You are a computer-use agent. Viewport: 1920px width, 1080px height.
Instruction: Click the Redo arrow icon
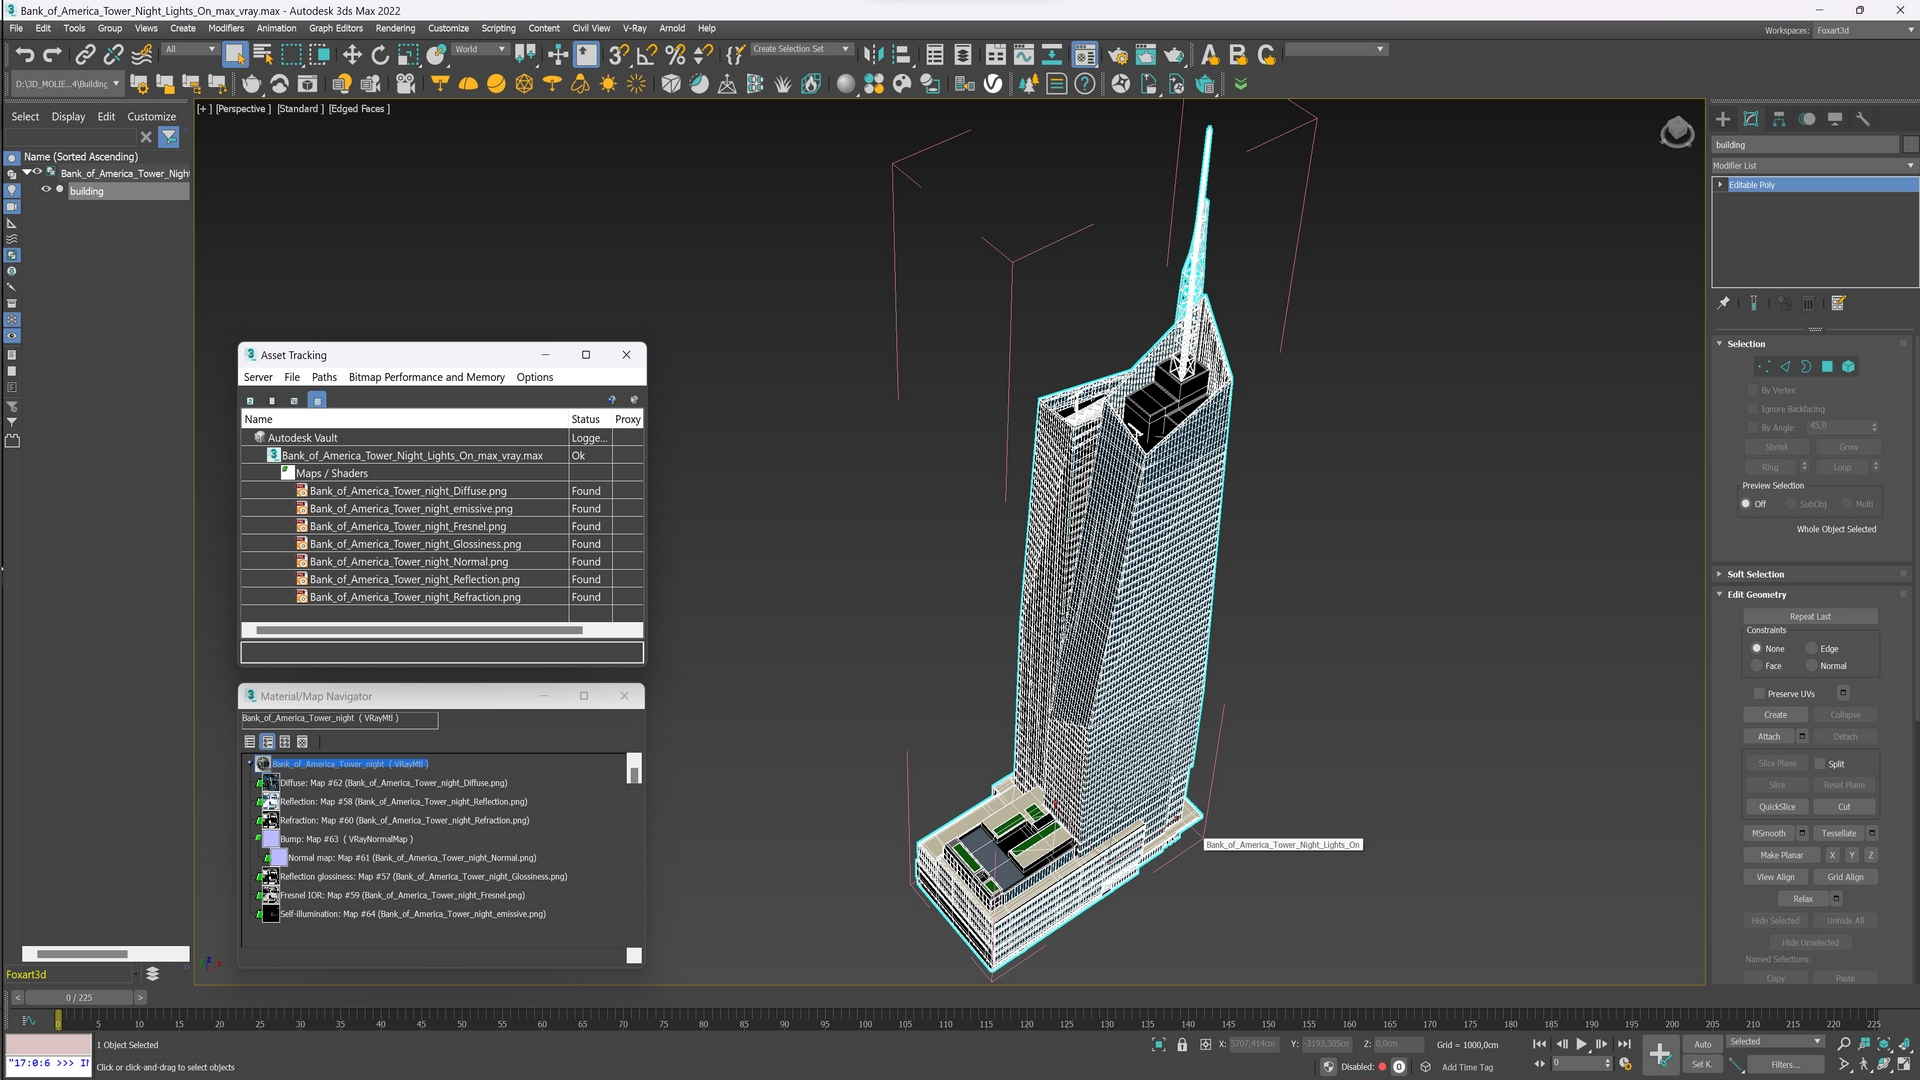[52, 54]
